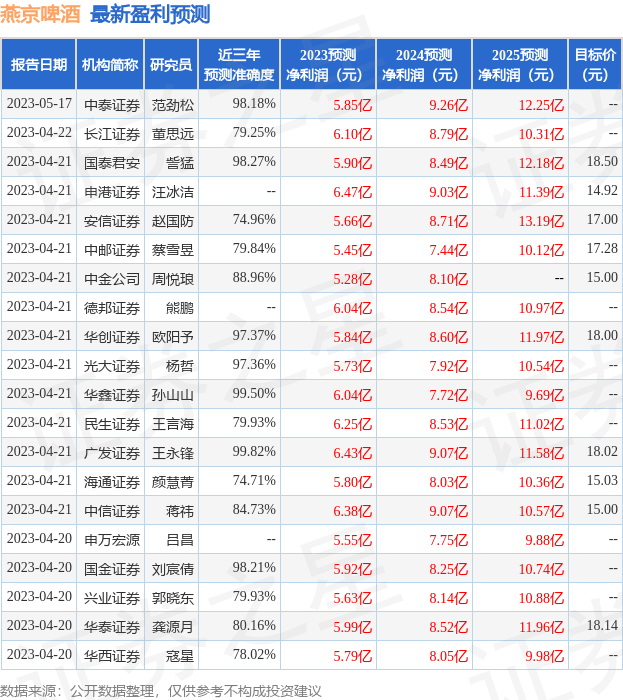Select the 国金证券 institution cell

click(x=112, y=569)
